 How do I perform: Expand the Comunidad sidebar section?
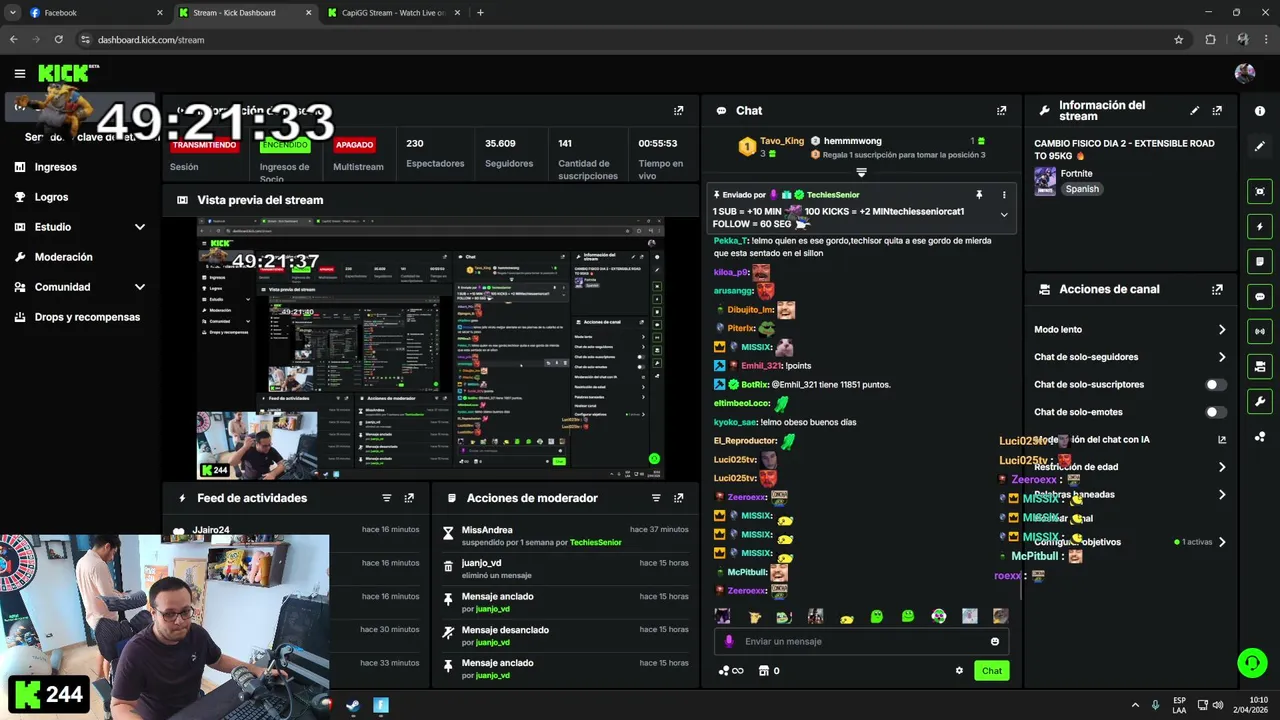point(140,287)
